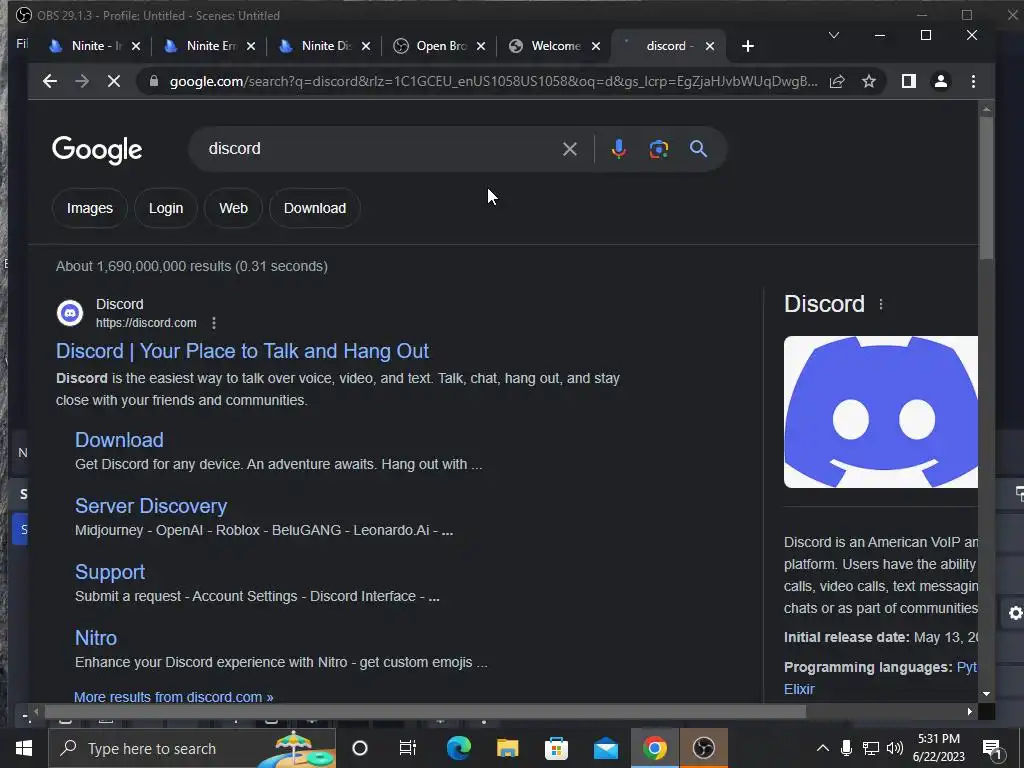1024x768 pixels.
Task: Click the scroll right arrow of horizontal scrollbar
Action: [x=970, y=712]
